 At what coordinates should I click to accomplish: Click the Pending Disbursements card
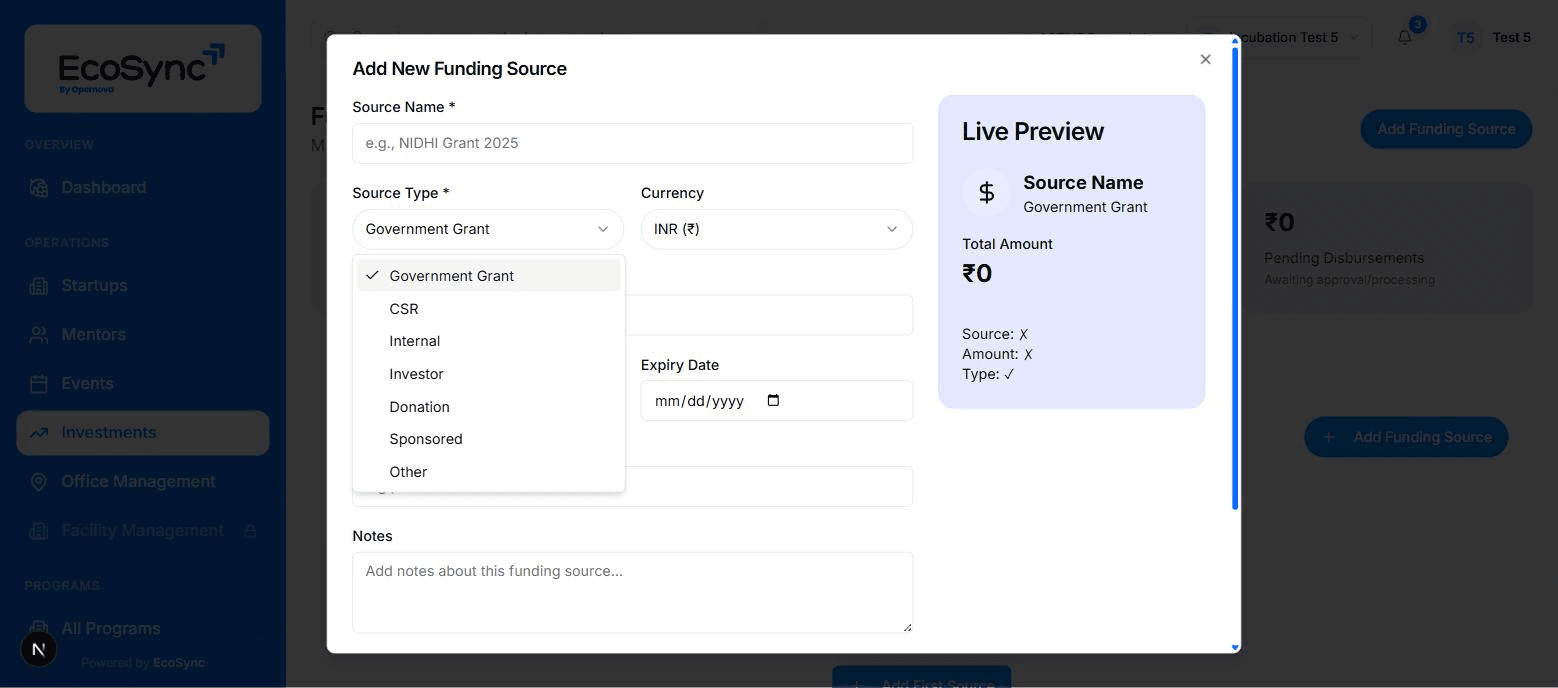[1388, 248]
